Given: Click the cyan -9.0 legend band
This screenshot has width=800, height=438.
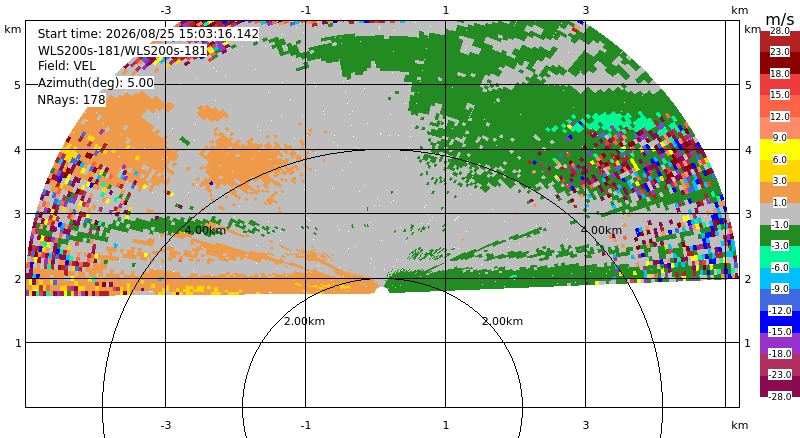Looking at the screenshot, I should (780, 279).
